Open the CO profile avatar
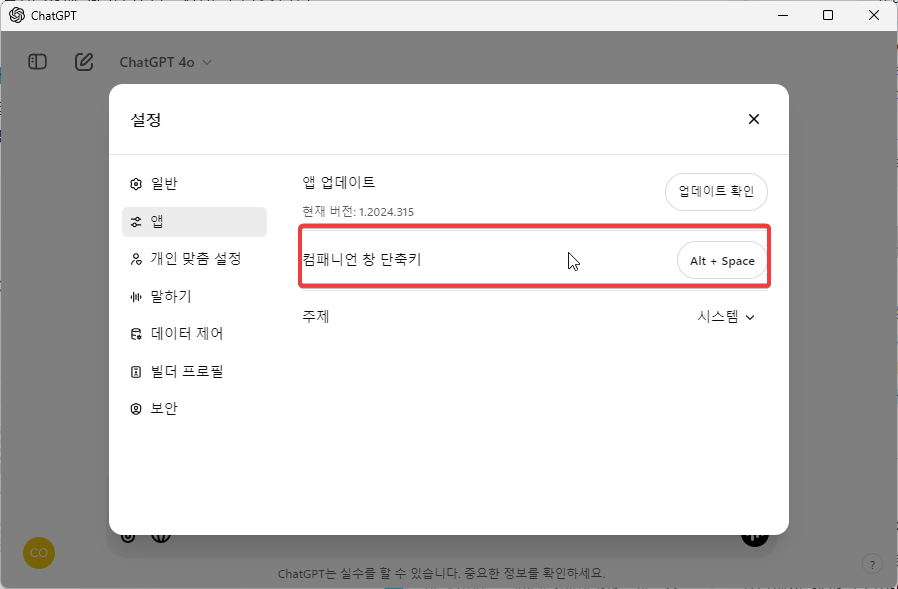The width and height of the screenshot is (898, 589). point(38,552)
